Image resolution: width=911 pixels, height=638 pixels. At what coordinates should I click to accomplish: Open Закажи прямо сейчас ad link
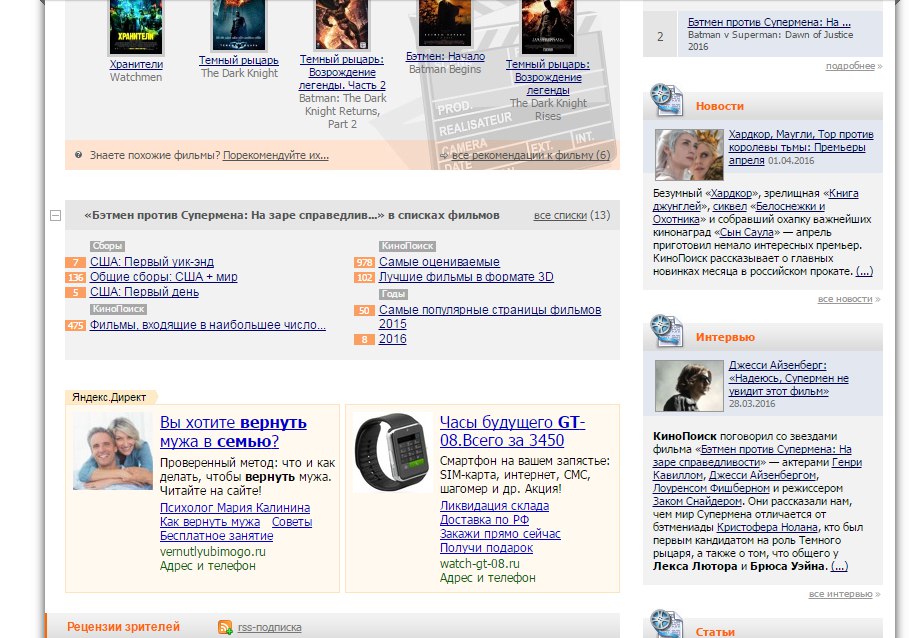click(x=500, y=534)
